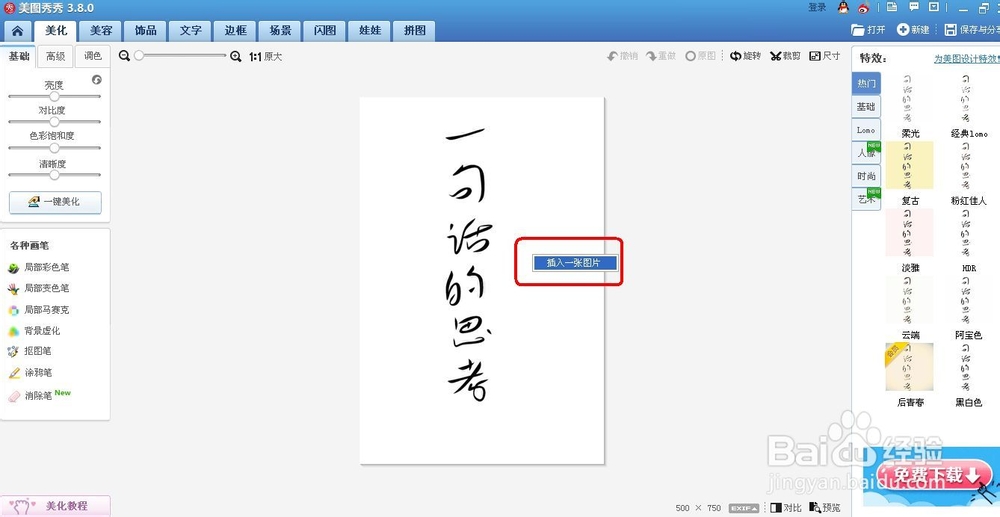
Task: Select 背景虚化 tool
Action: 34,331
